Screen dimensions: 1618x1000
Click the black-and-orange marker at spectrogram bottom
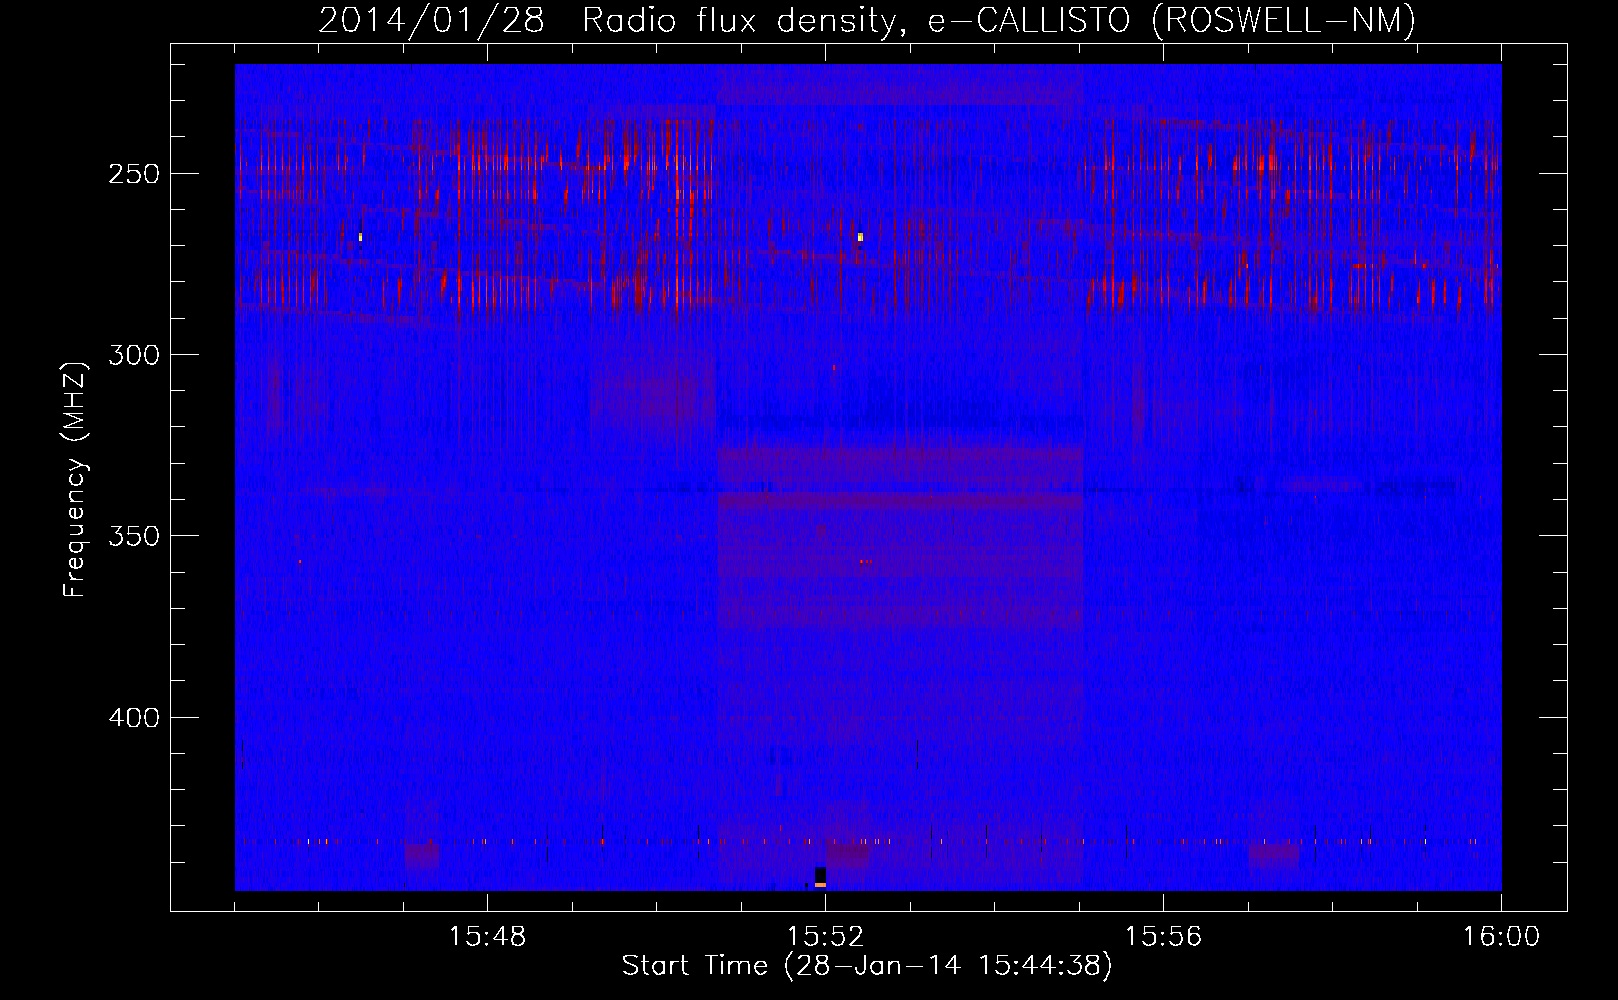coord(820,877)
